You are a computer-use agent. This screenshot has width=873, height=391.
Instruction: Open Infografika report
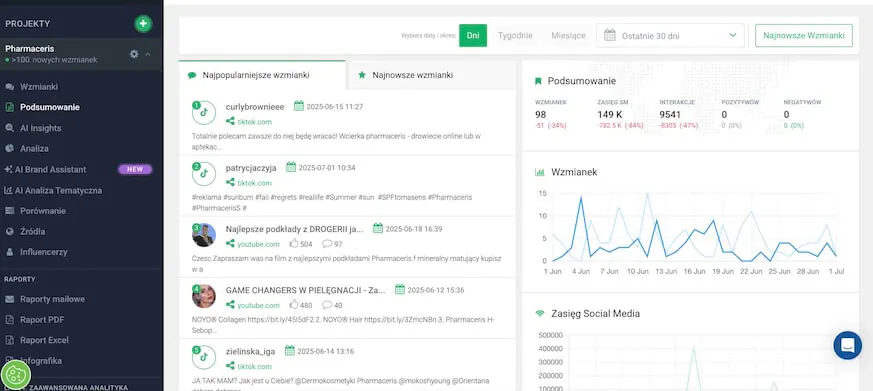(x=41, y=360)
